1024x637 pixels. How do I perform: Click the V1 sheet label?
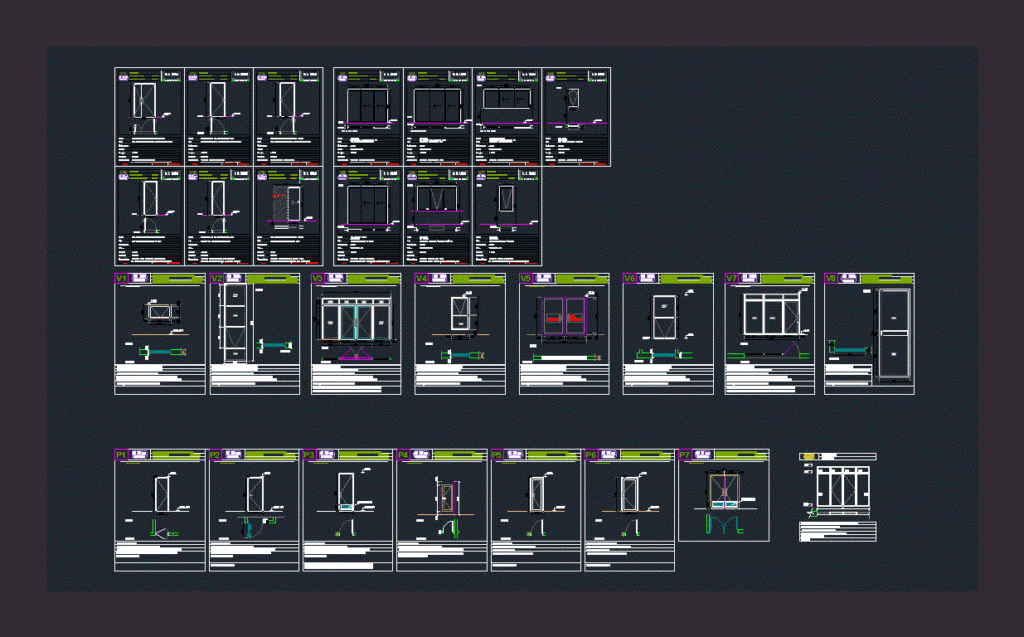pos(121,278)
